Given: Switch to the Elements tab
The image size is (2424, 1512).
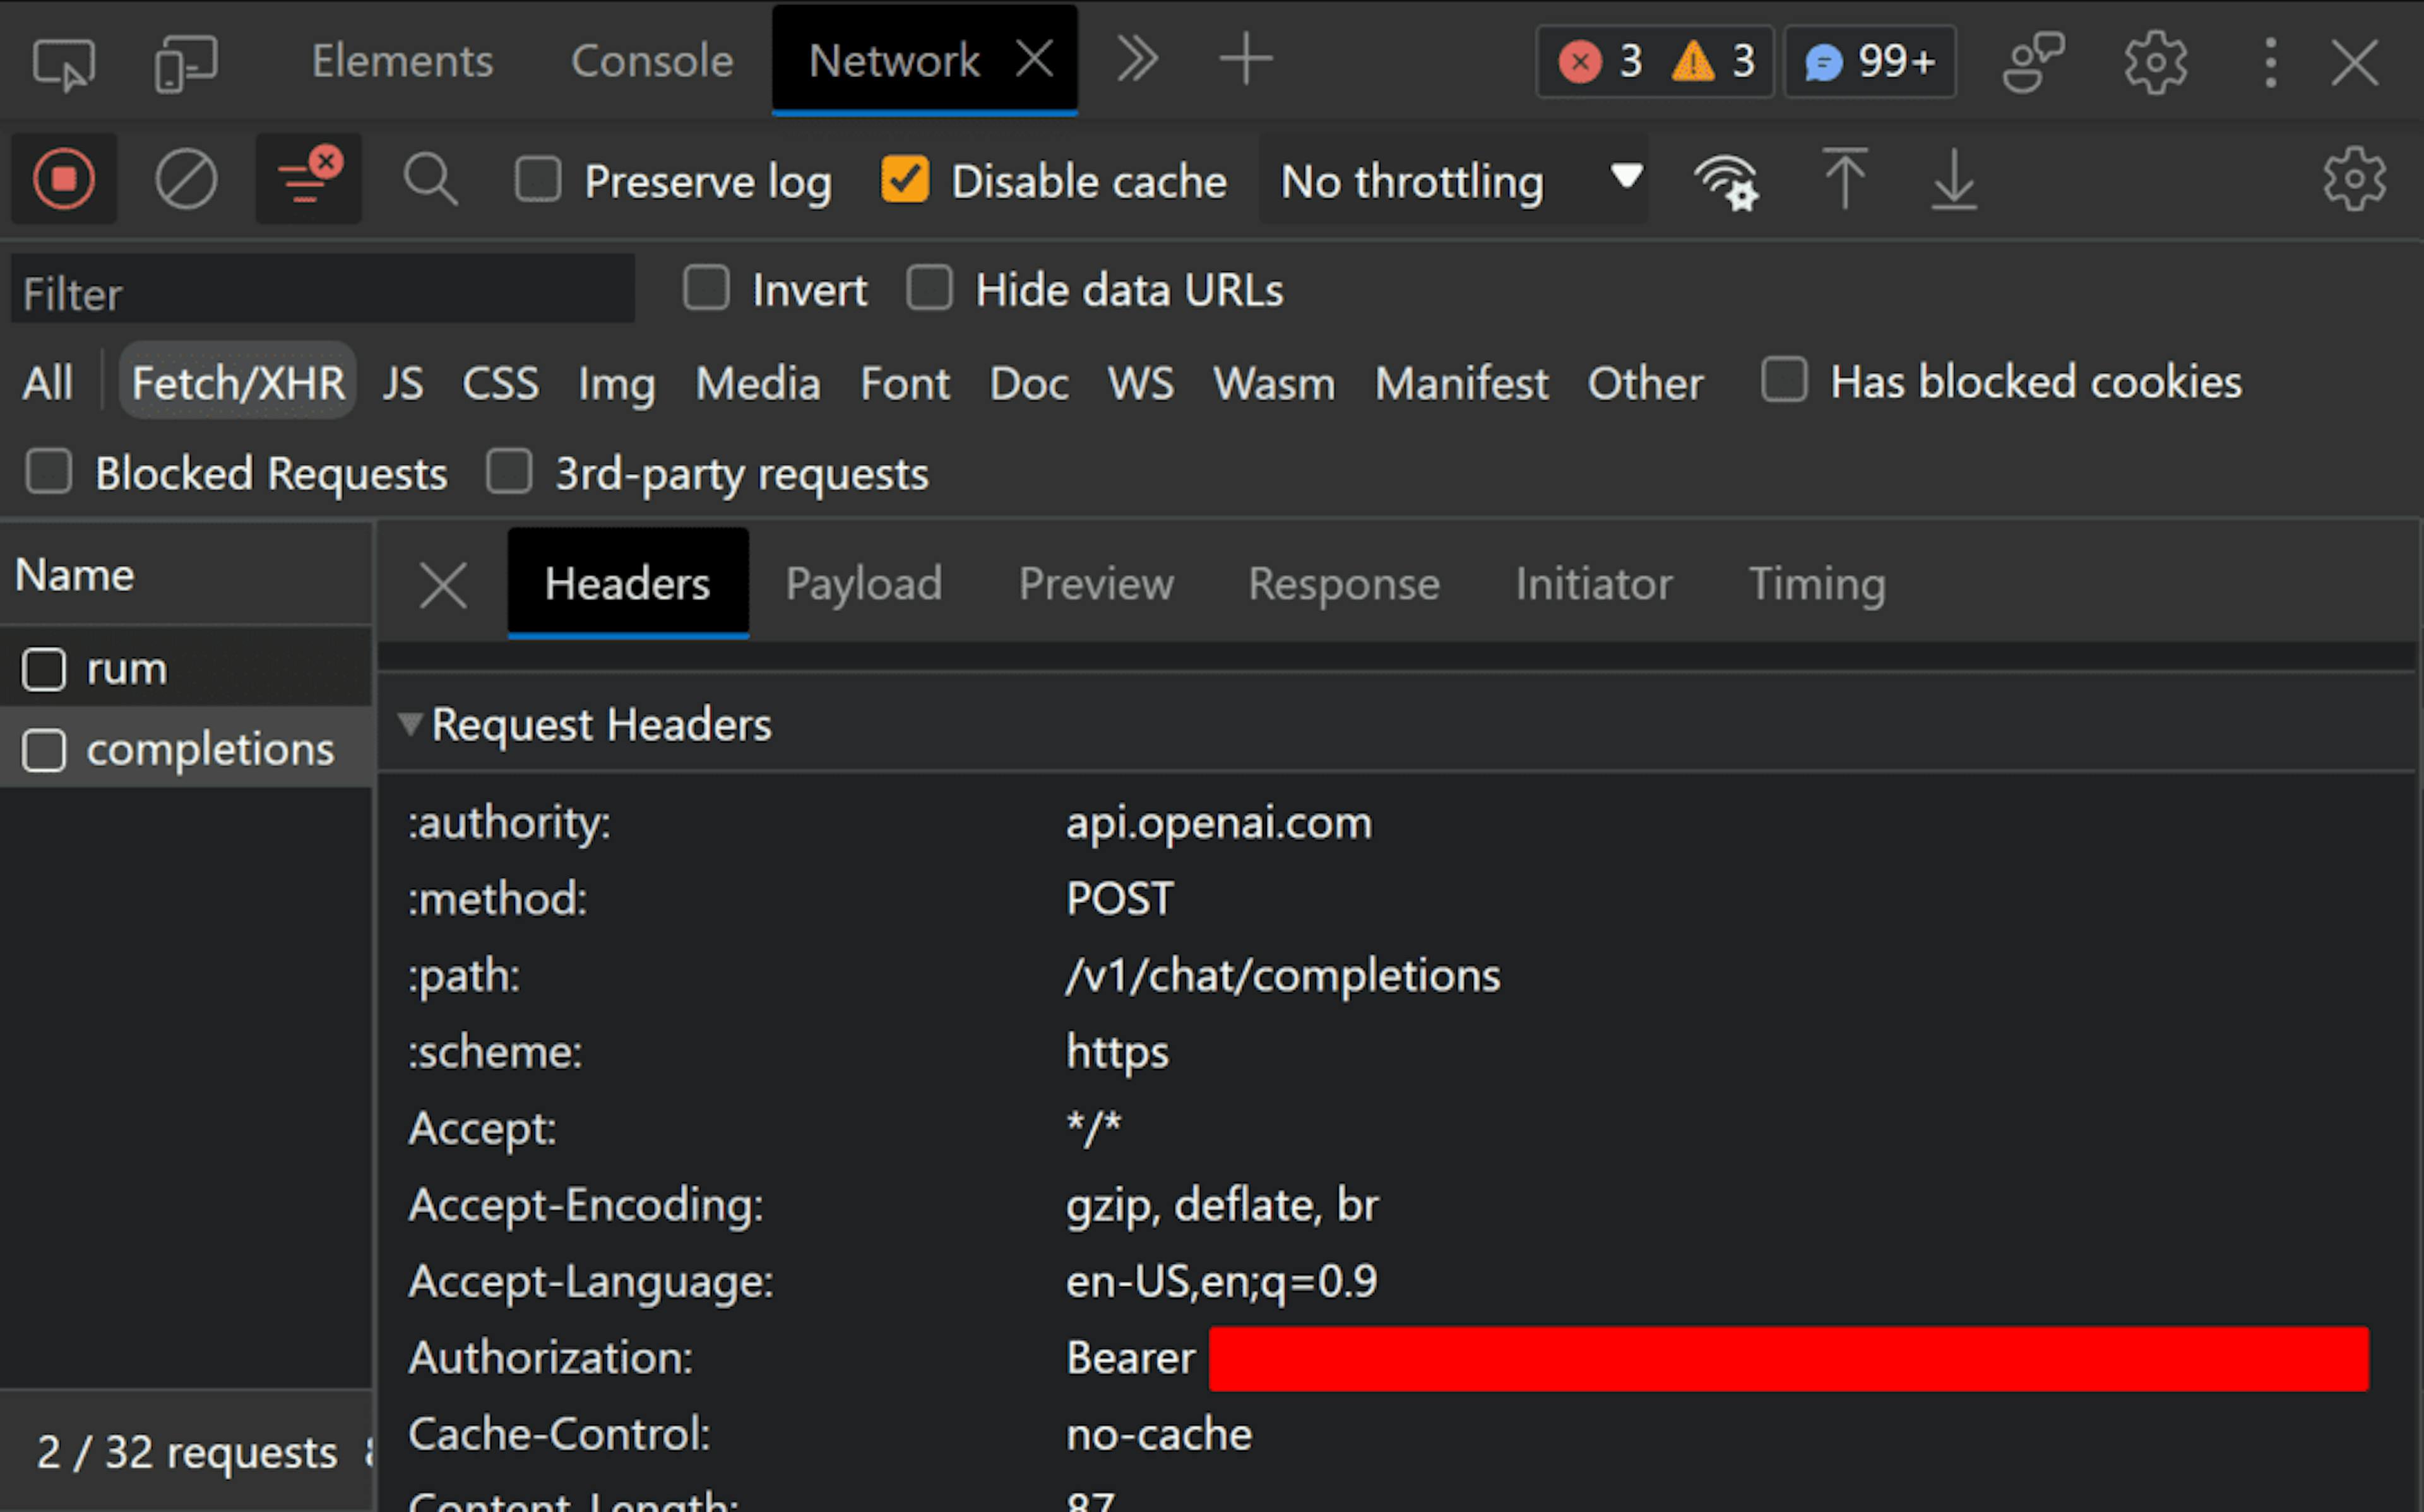Looking at the screenshot, I should [x=402, y=61].
